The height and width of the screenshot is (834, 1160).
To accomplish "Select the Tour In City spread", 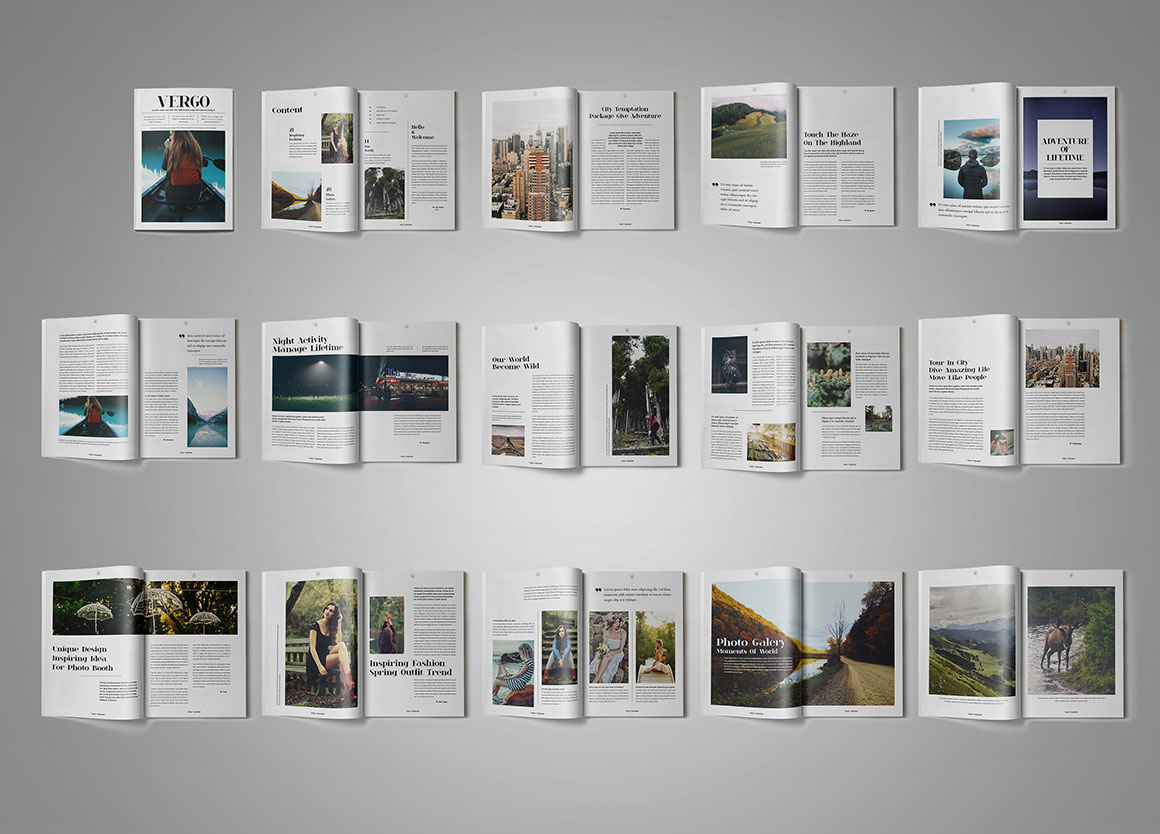I will click(x=1019, y=391).
